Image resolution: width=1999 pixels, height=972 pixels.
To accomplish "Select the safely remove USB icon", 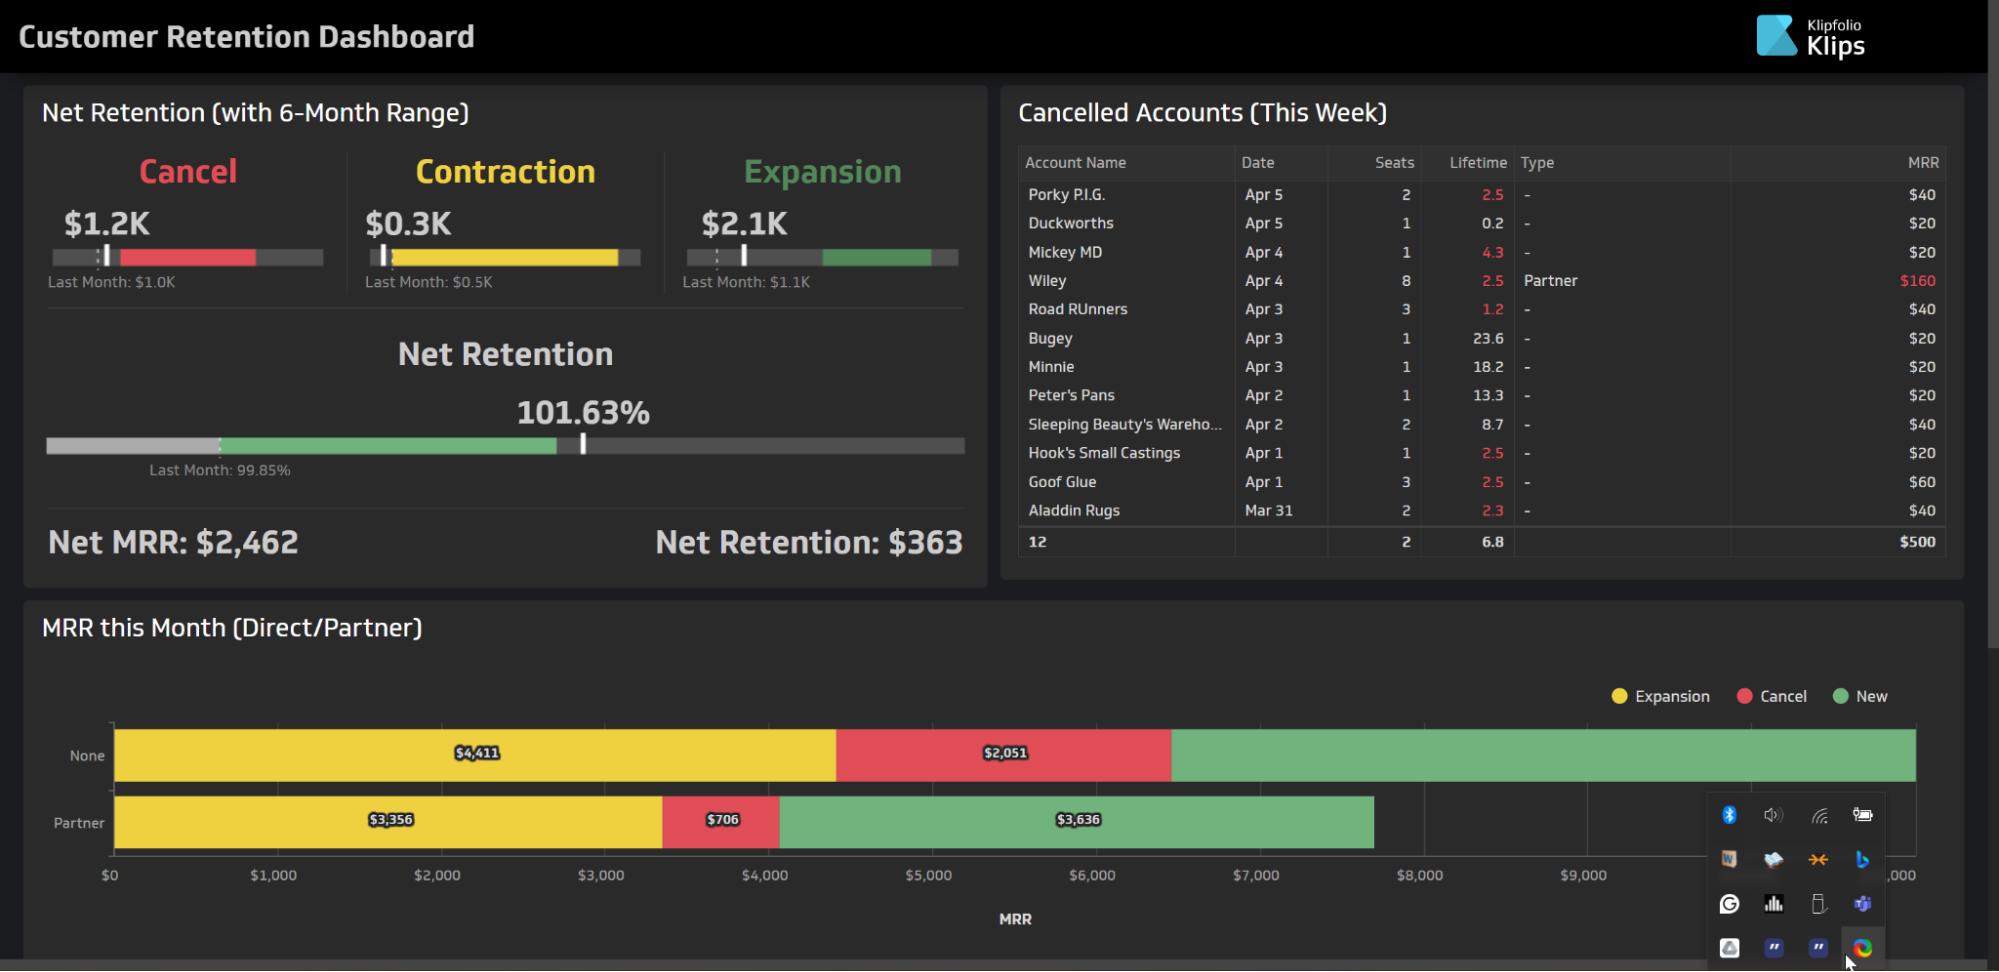I will pyautogui.click(x=1819, y=904).
